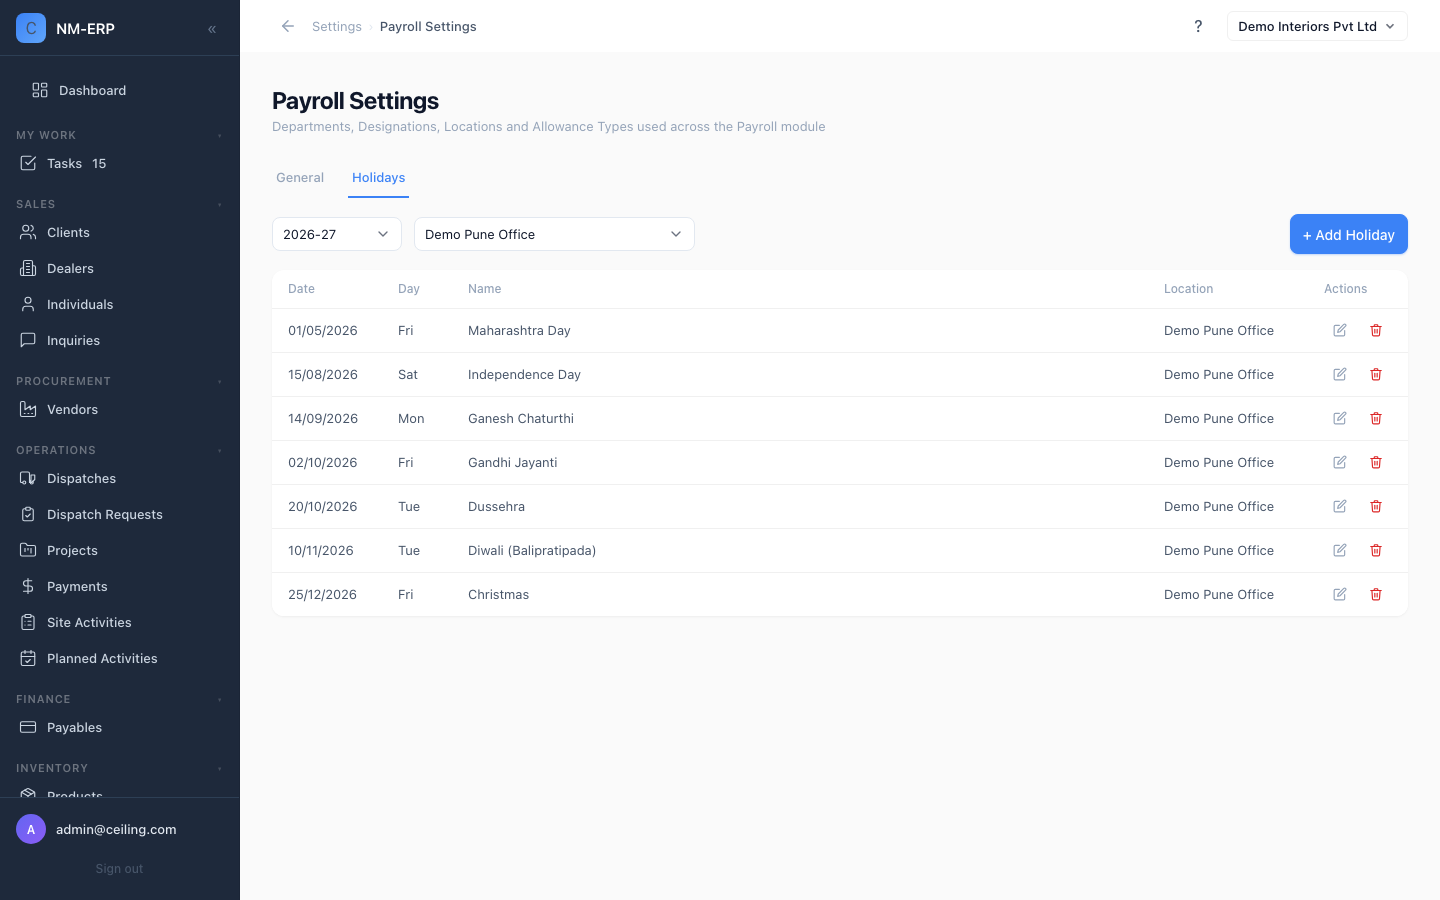Screen dimensions: 1440x900
Task: Open help via question mark icon
Action: tap(1198, 26)
